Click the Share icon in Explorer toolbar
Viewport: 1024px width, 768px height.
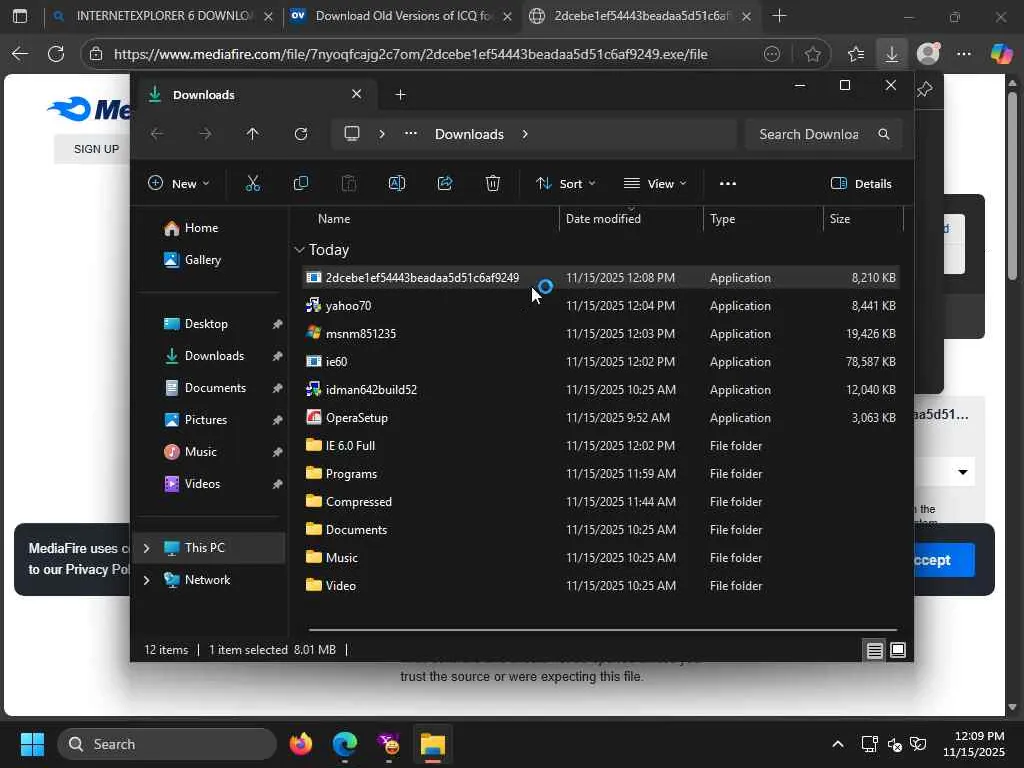[x=445, y=184]
